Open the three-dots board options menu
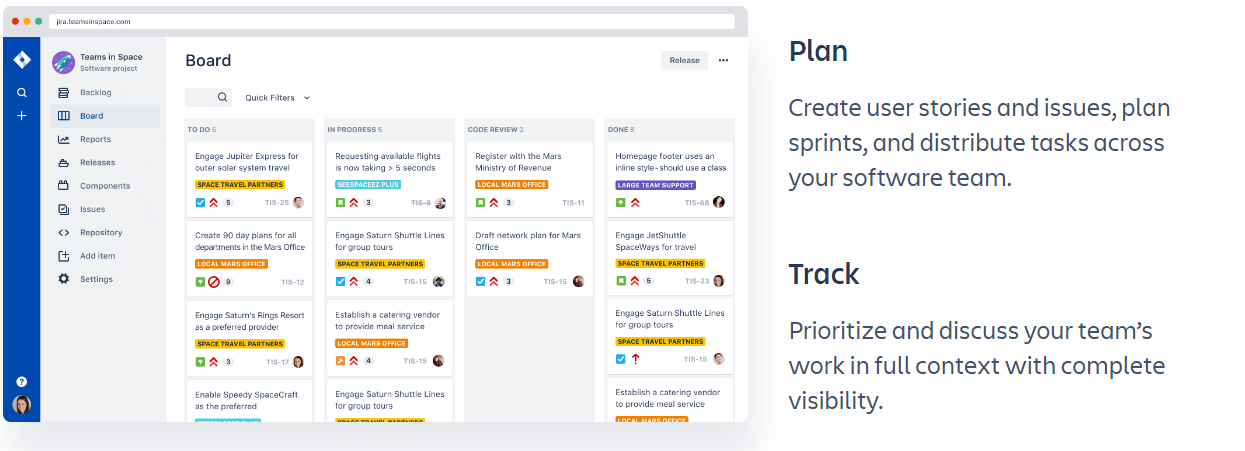 [723, 60]
